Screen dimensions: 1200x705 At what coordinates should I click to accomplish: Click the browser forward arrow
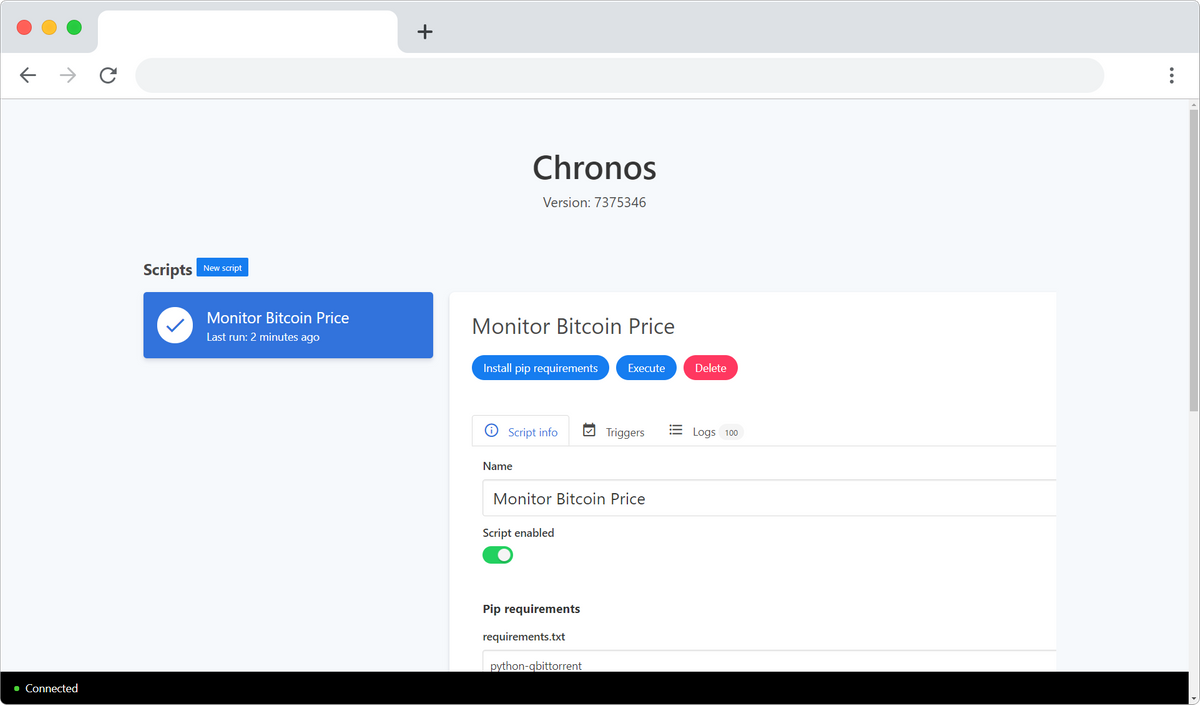coord(68,76)
